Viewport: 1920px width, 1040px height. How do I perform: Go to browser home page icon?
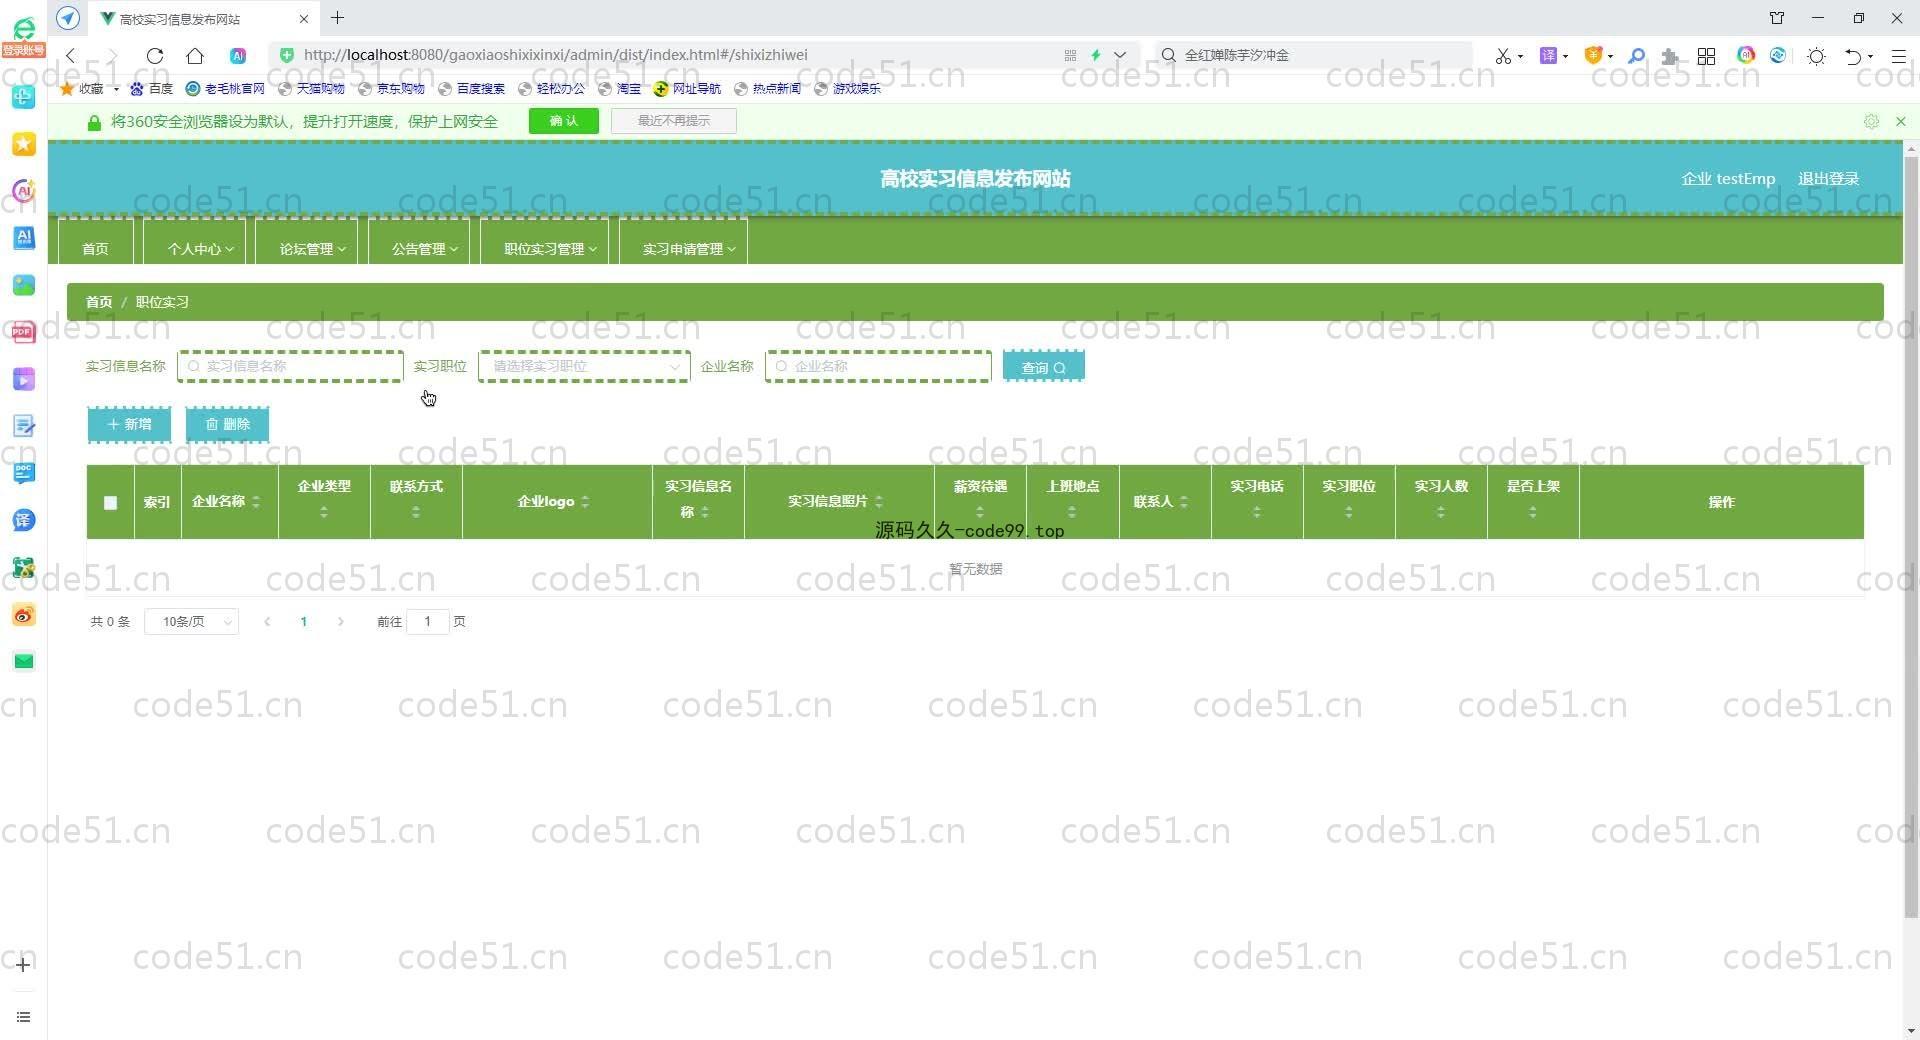pos(195,56)
